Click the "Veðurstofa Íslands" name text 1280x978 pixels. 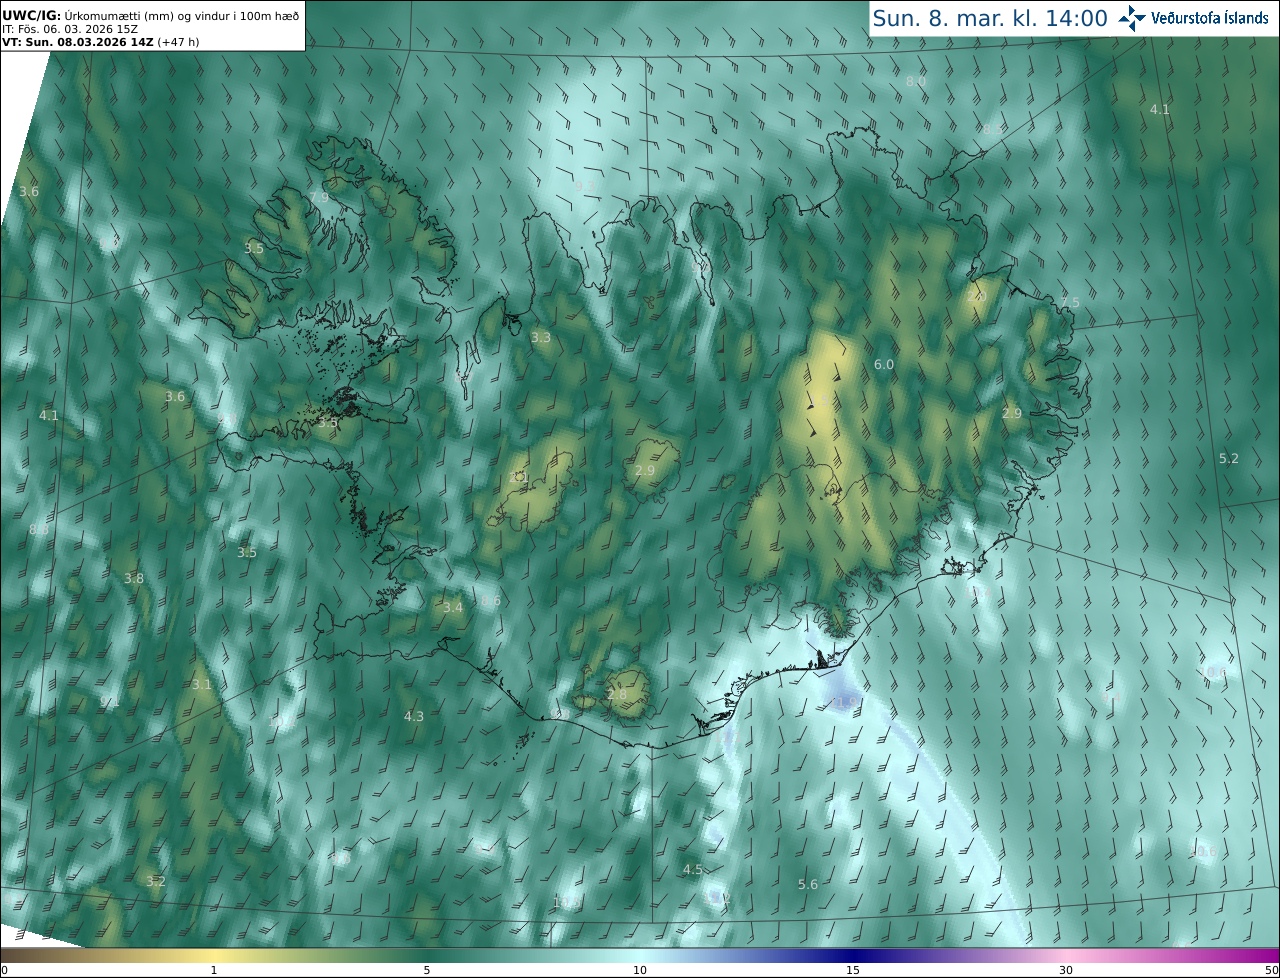point(1210,18)
